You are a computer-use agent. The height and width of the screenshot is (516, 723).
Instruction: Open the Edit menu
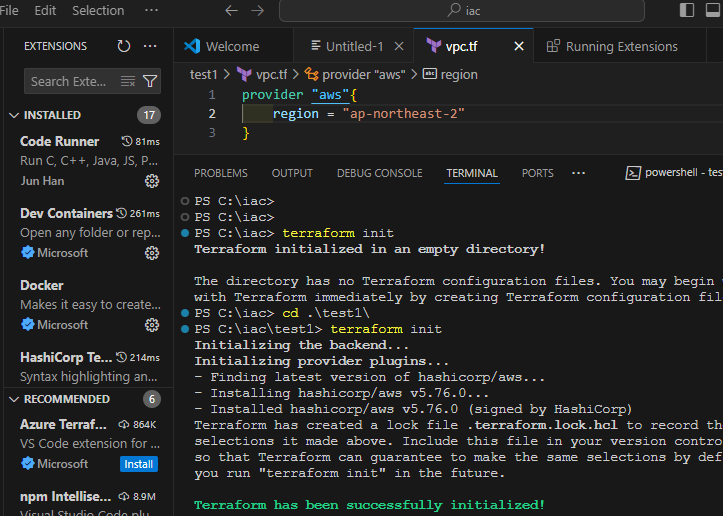45,10
